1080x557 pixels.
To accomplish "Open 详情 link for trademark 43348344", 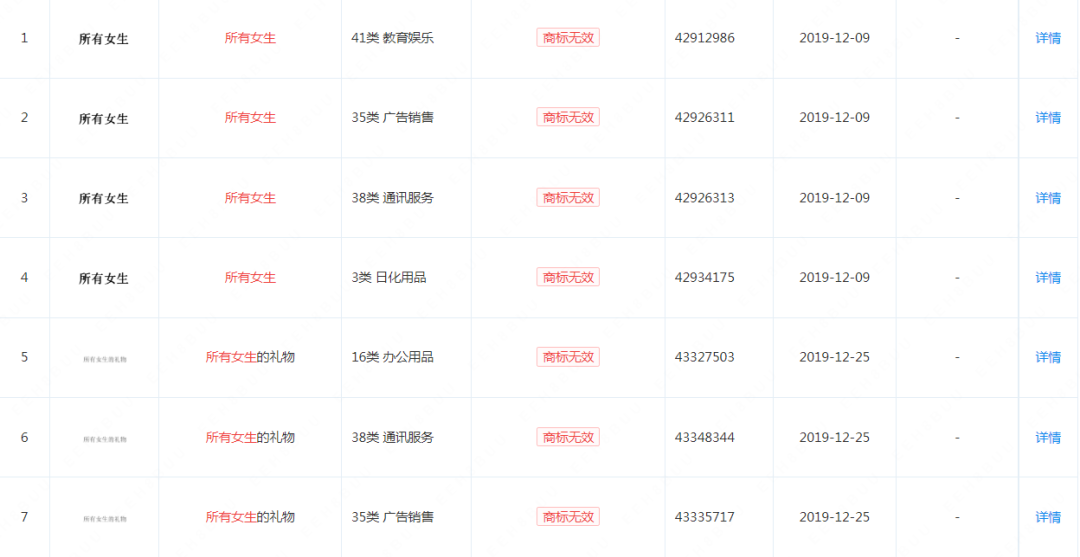I will tap(1048, 437).
